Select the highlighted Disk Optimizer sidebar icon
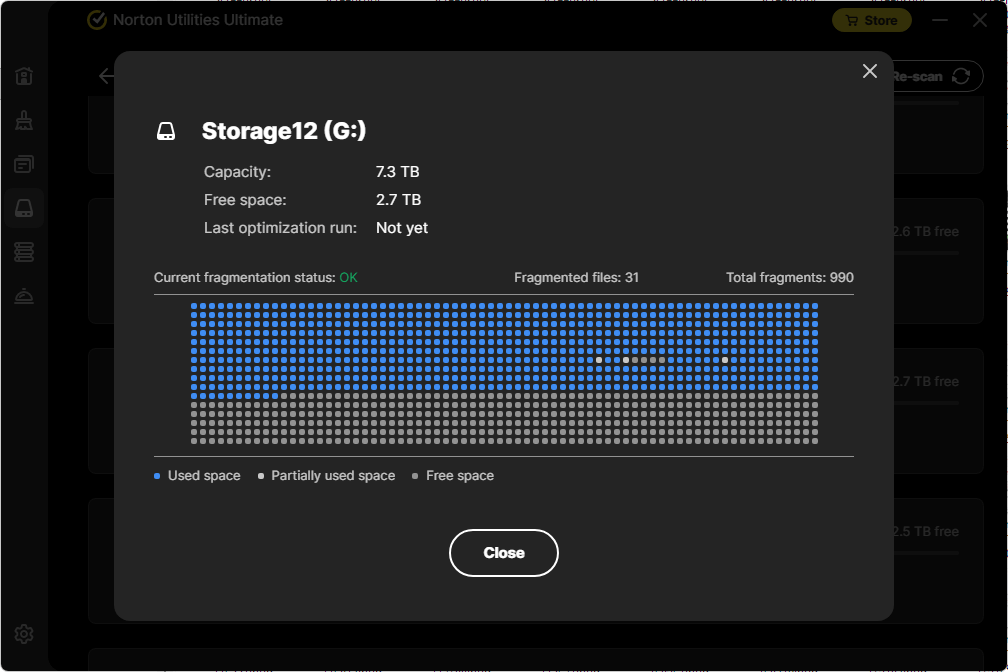 [x=24, y=207]
